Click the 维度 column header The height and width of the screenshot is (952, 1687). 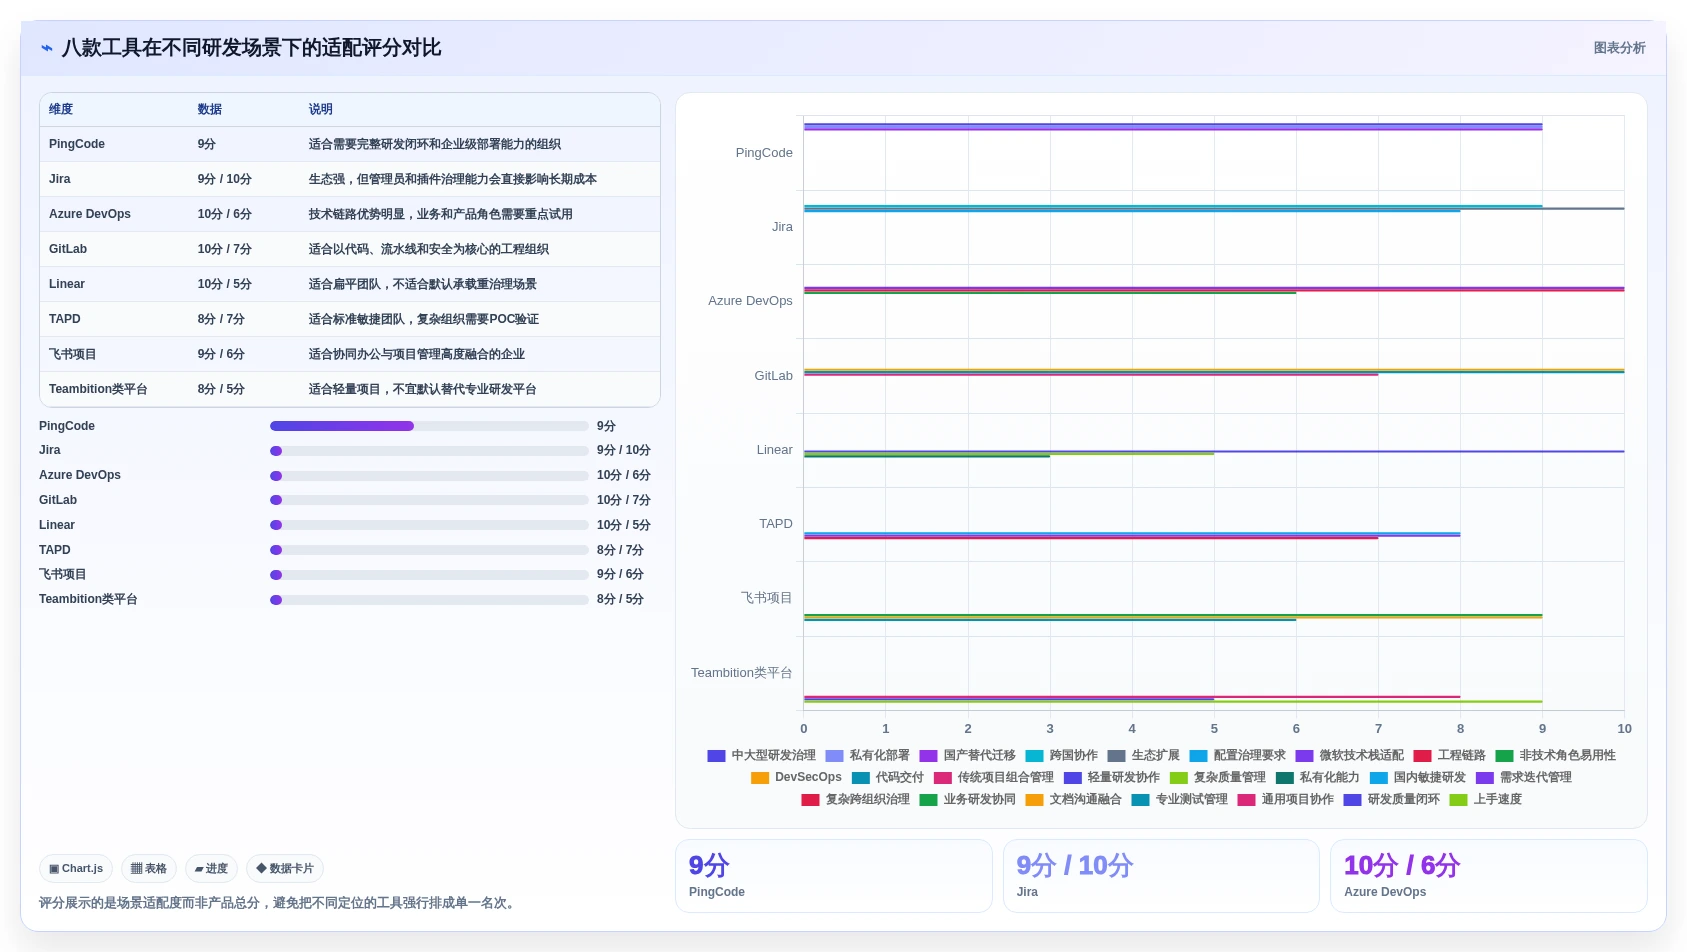(x=61, y=109)
